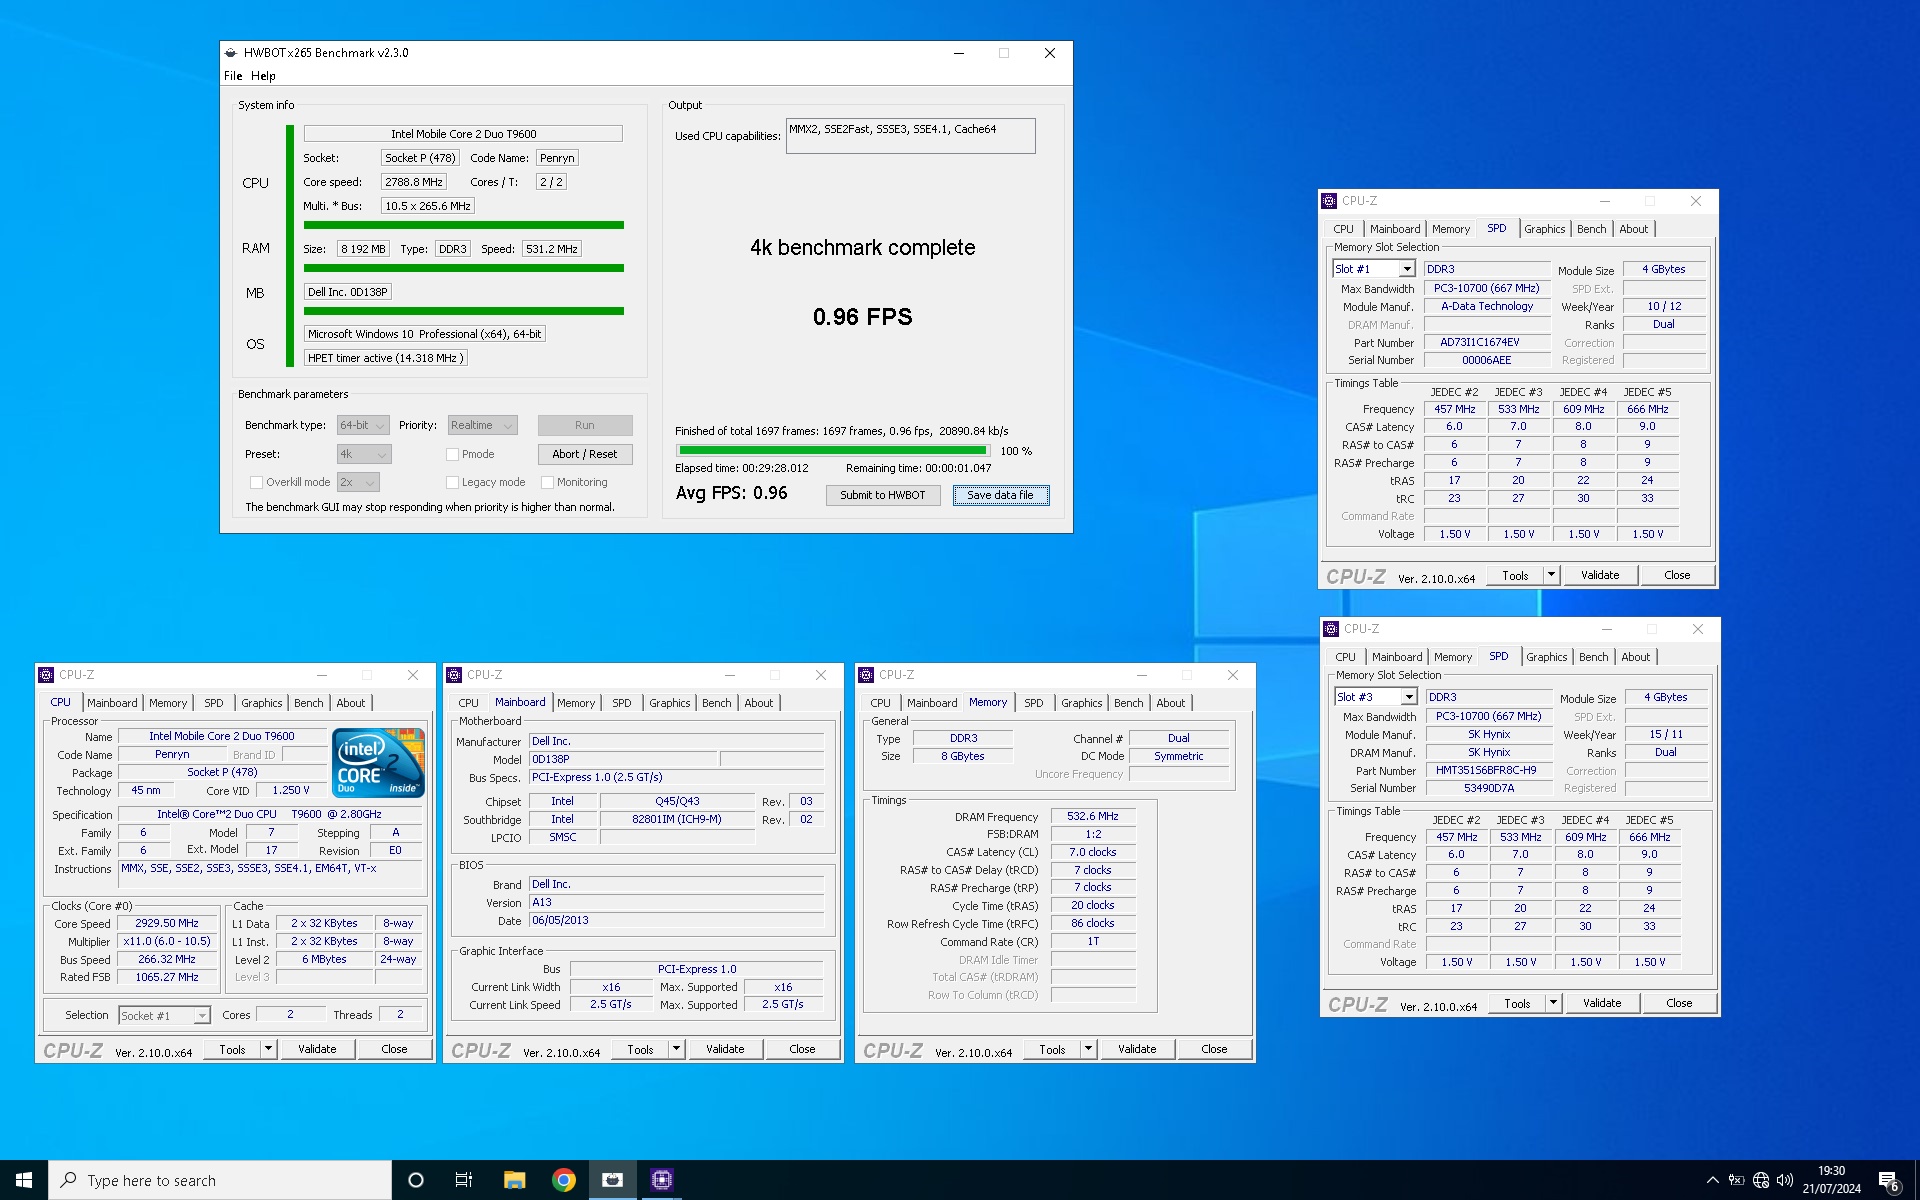Open Cortana circle icon in taskbar

tap(416, 1180)
